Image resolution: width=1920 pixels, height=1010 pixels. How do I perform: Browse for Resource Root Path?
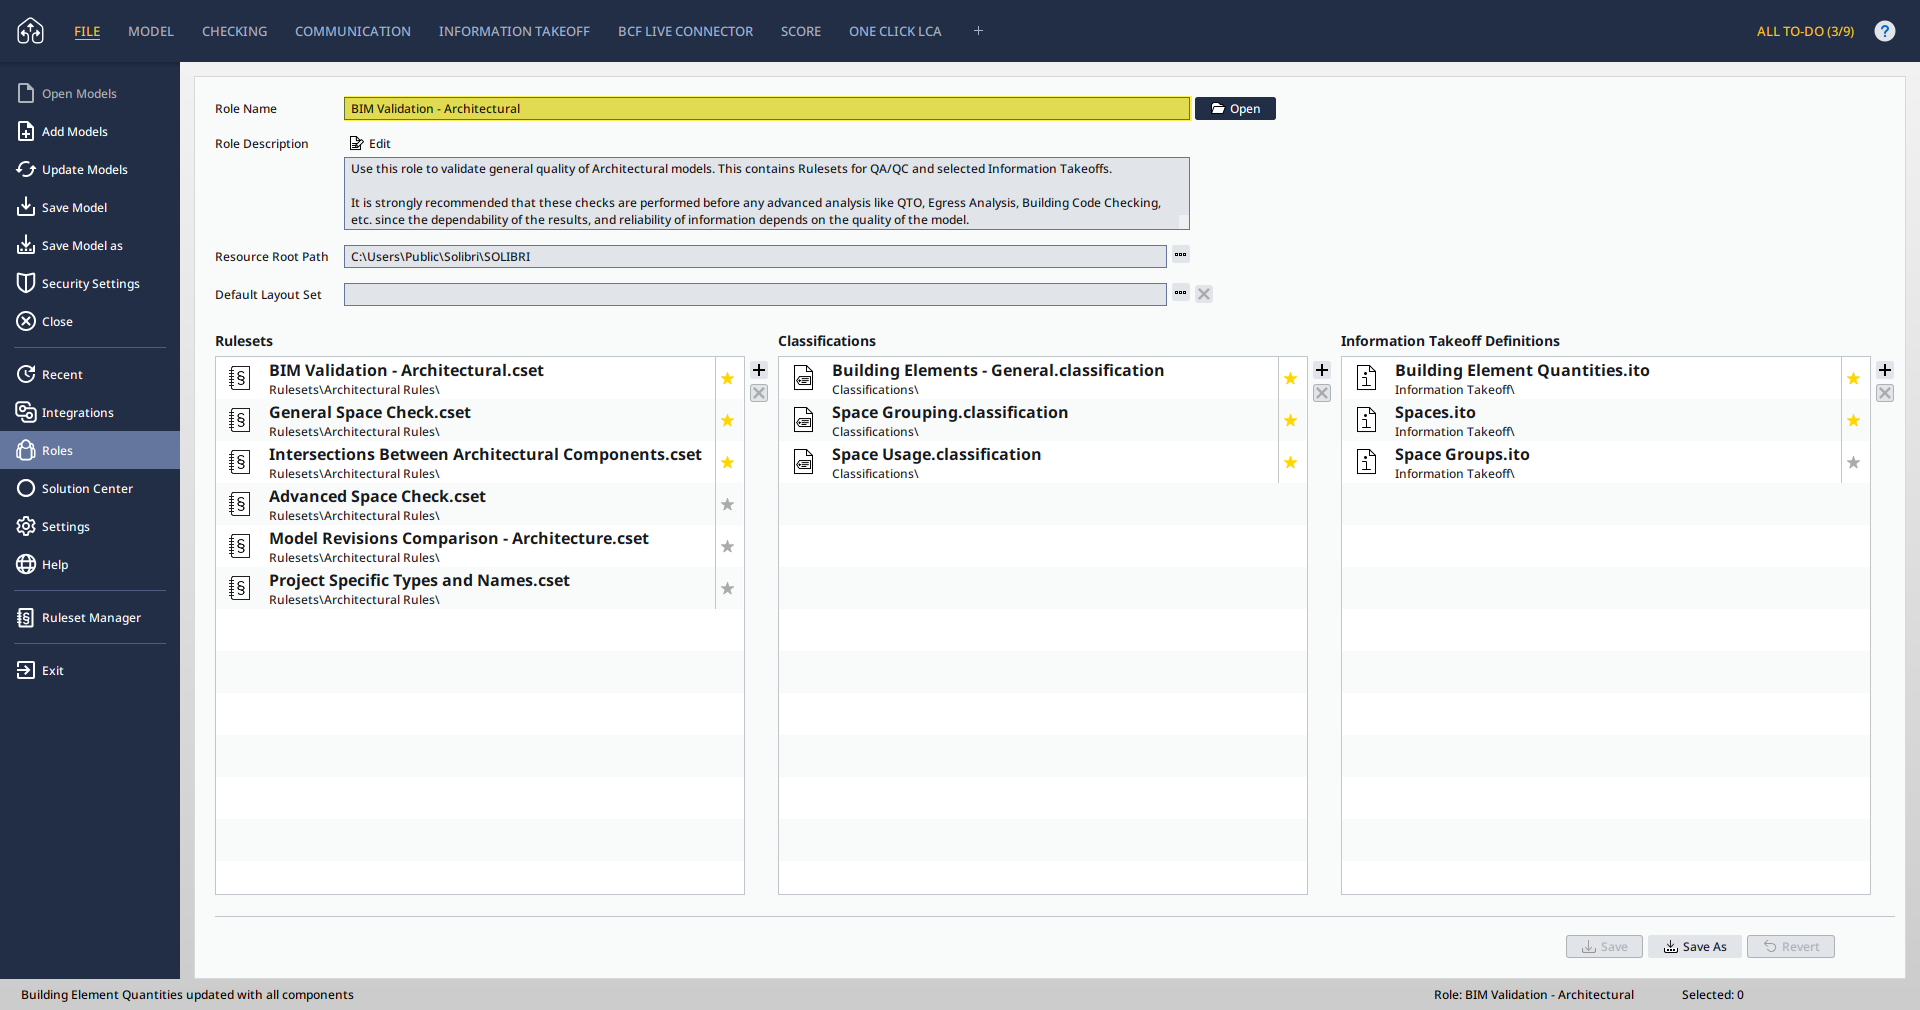[x=1181, y=255]
